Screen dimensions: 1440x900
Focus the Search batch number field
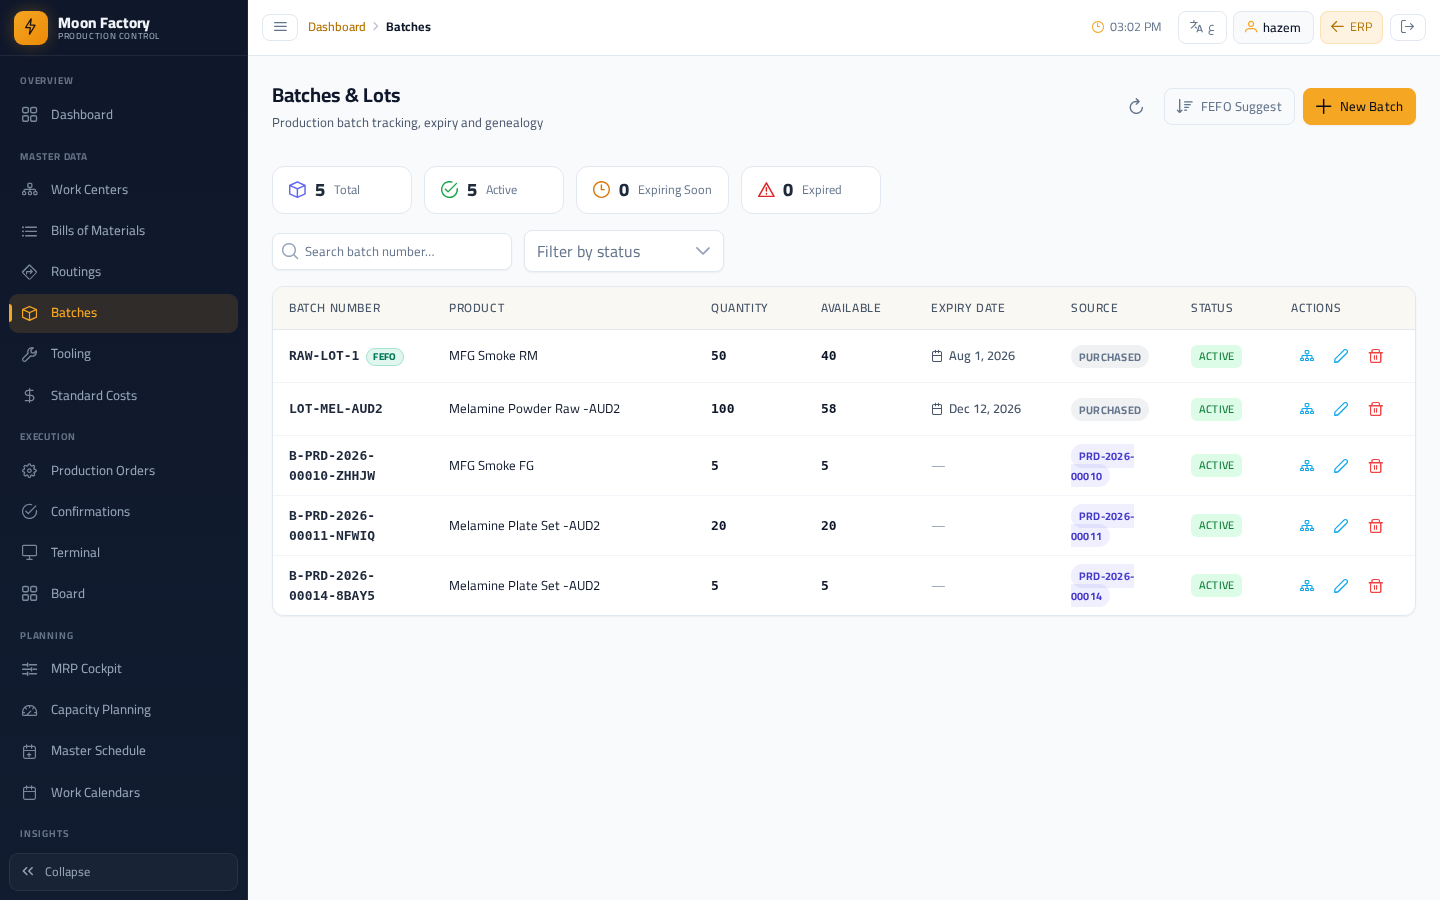click(392, 251)
